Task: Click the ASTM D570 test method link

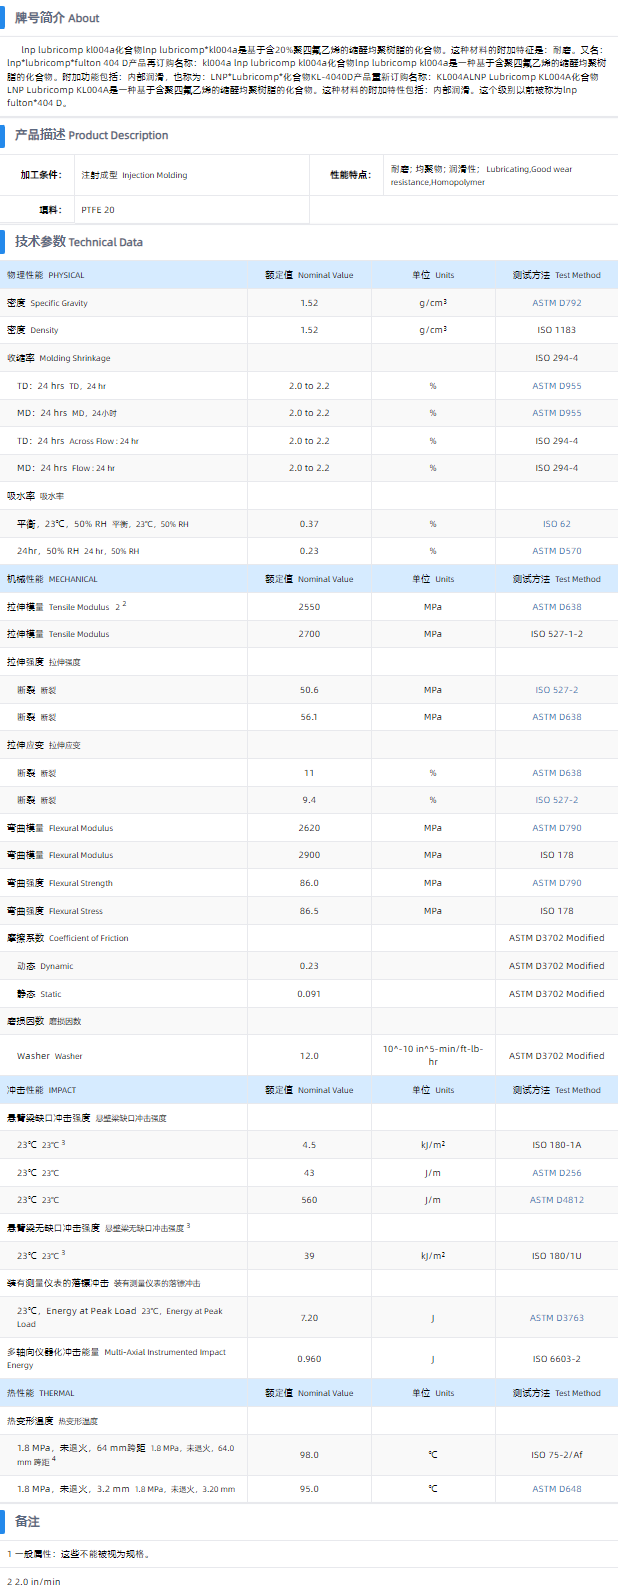Action: pyautogui.click(x=556, y=551)
